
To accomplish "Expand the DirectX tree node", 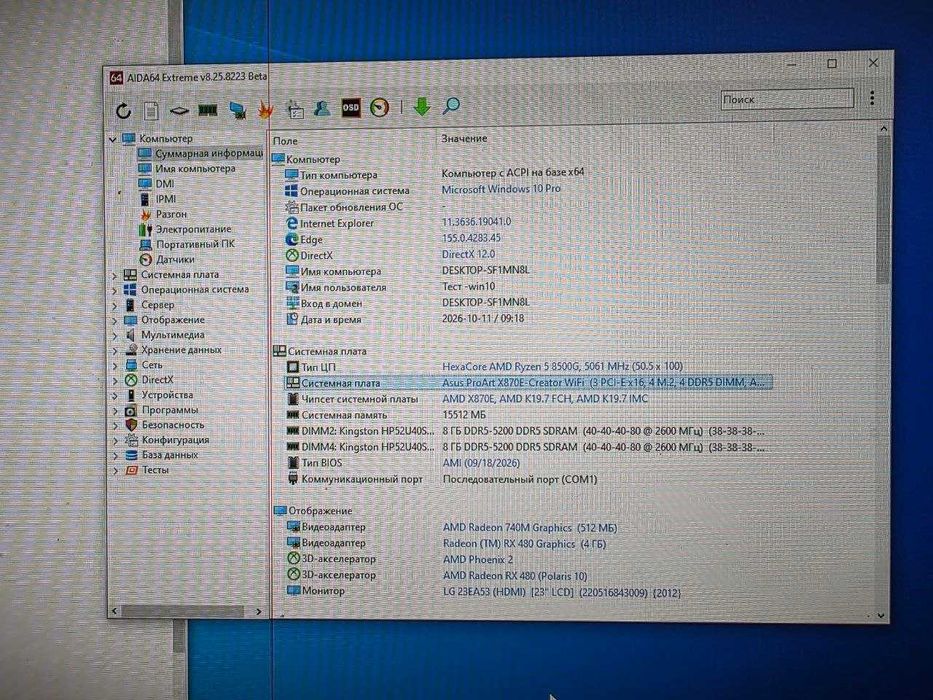I will pos(115,380).
